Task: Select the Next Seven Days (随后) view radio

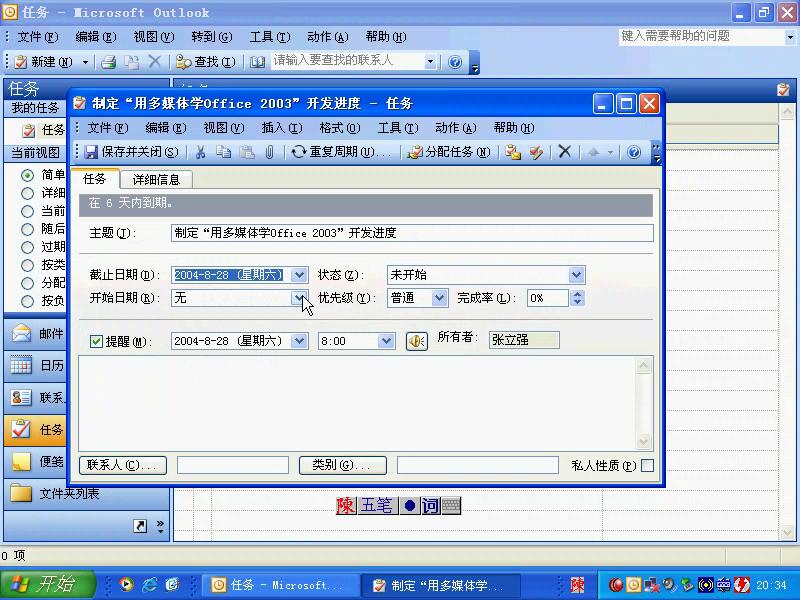Action: 28,229
